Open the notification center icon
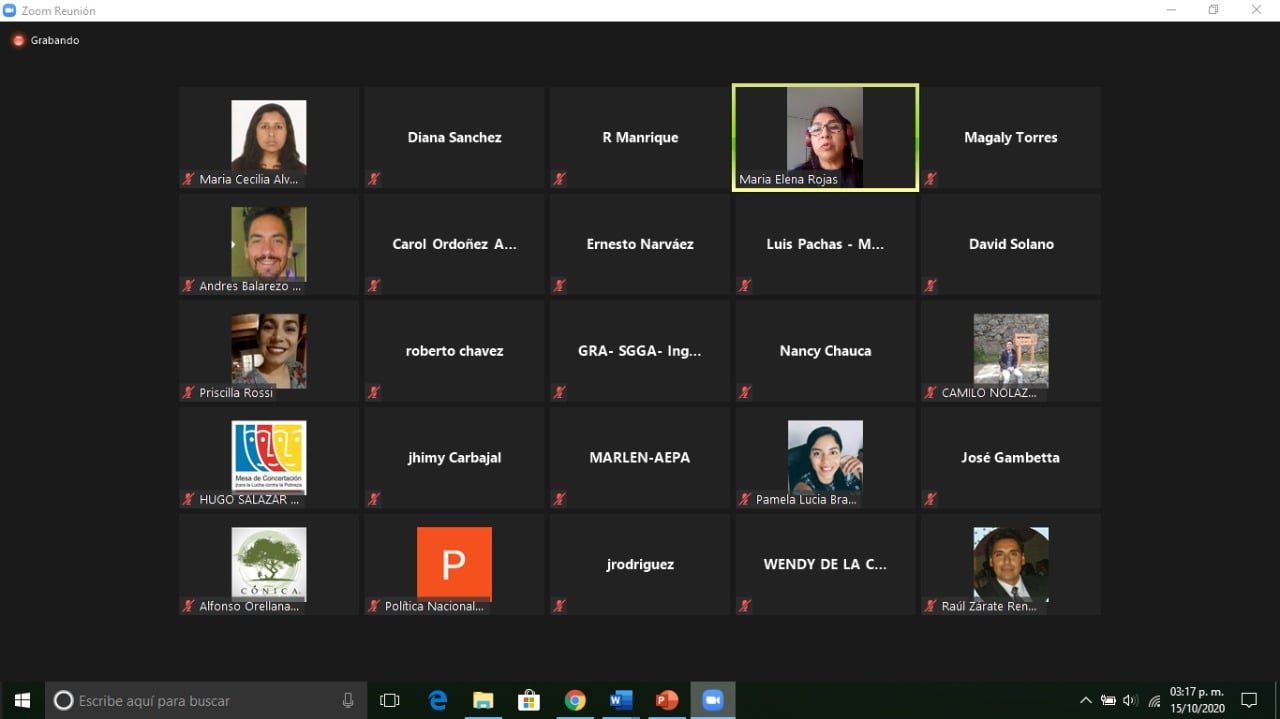Image resolution: width=1280 pixels, height=719 pixels. point(1249,701)
